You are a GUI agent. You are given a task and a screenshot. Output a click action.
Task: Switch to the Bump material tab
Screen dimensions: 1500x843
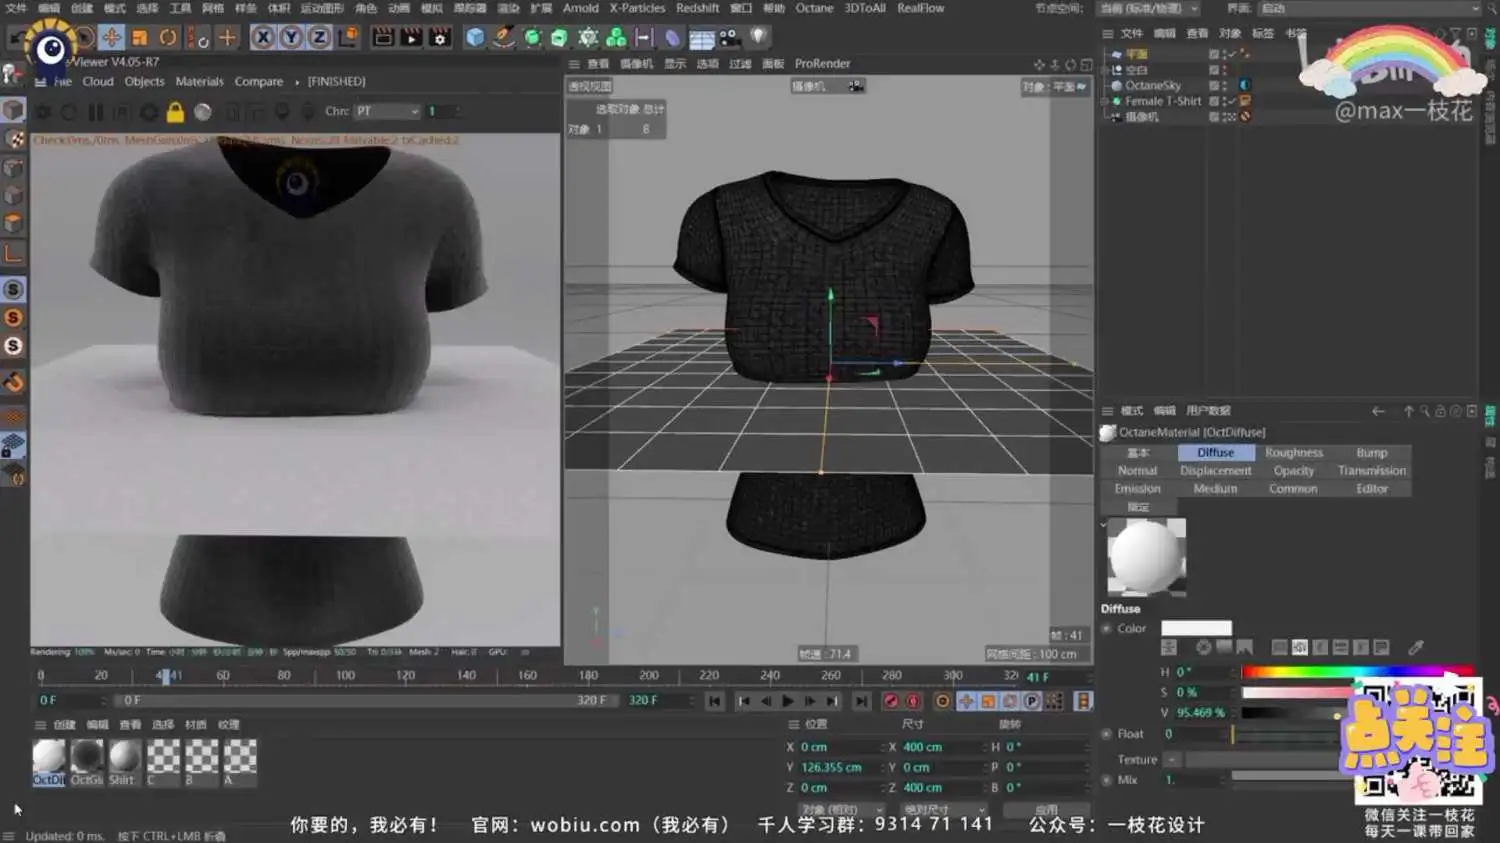point(1372,453)
